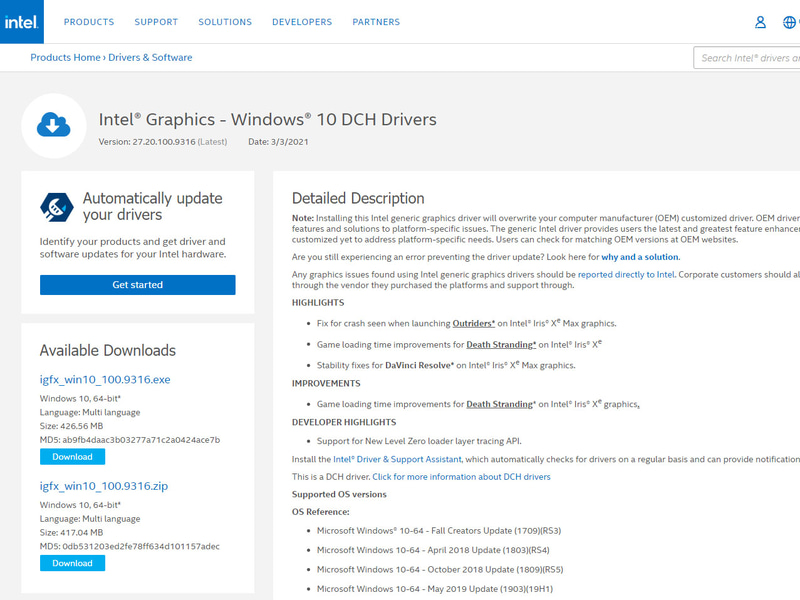
Task: Click the driver assistant wrench icon
Action: click(56, 207)
